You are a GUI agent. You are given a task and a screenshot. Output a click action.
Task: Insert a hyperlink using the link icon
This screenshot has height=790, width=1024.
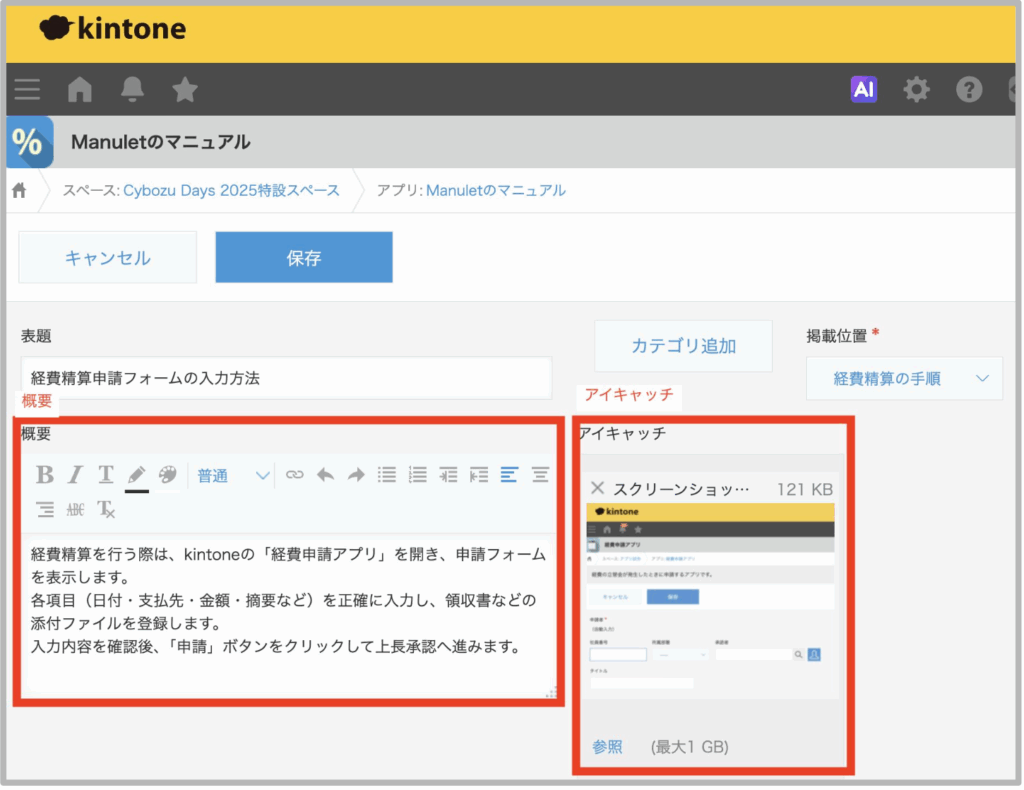click(x=294, y=475)
